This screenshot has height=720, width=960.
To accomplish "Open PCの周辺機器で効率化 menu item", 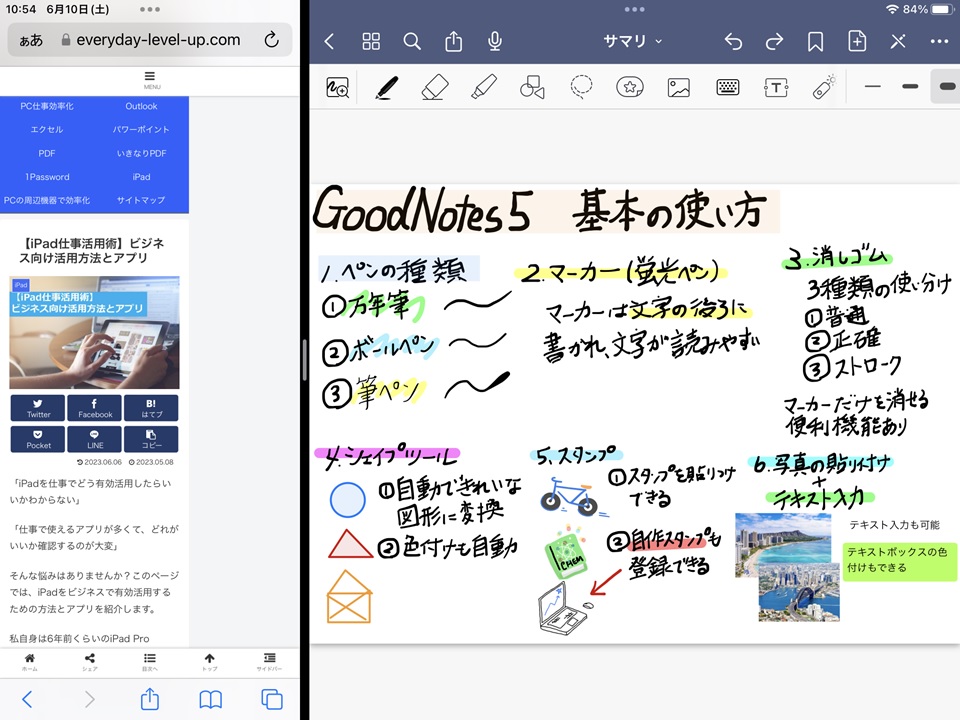I will (x=47, y=200).
